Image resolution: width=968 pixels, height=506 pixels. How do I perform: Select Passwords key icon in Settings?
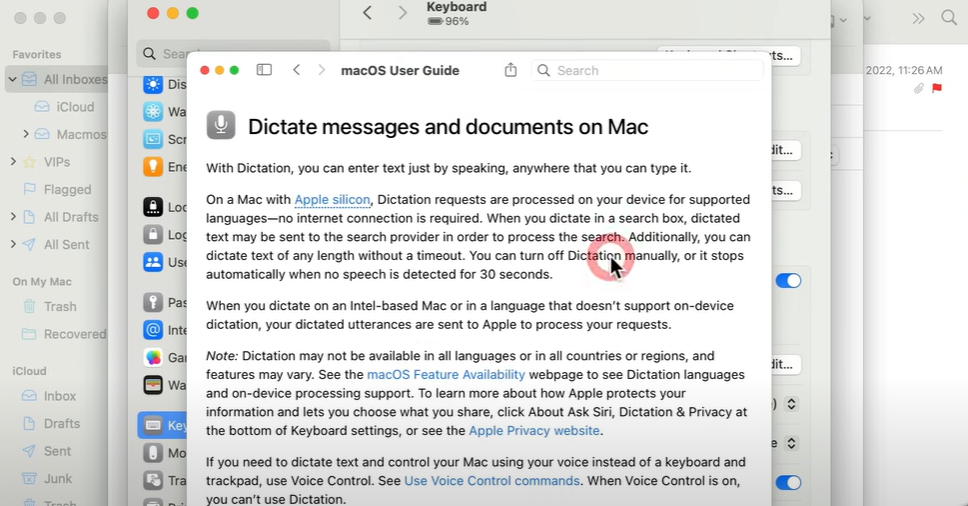[153, 302]
